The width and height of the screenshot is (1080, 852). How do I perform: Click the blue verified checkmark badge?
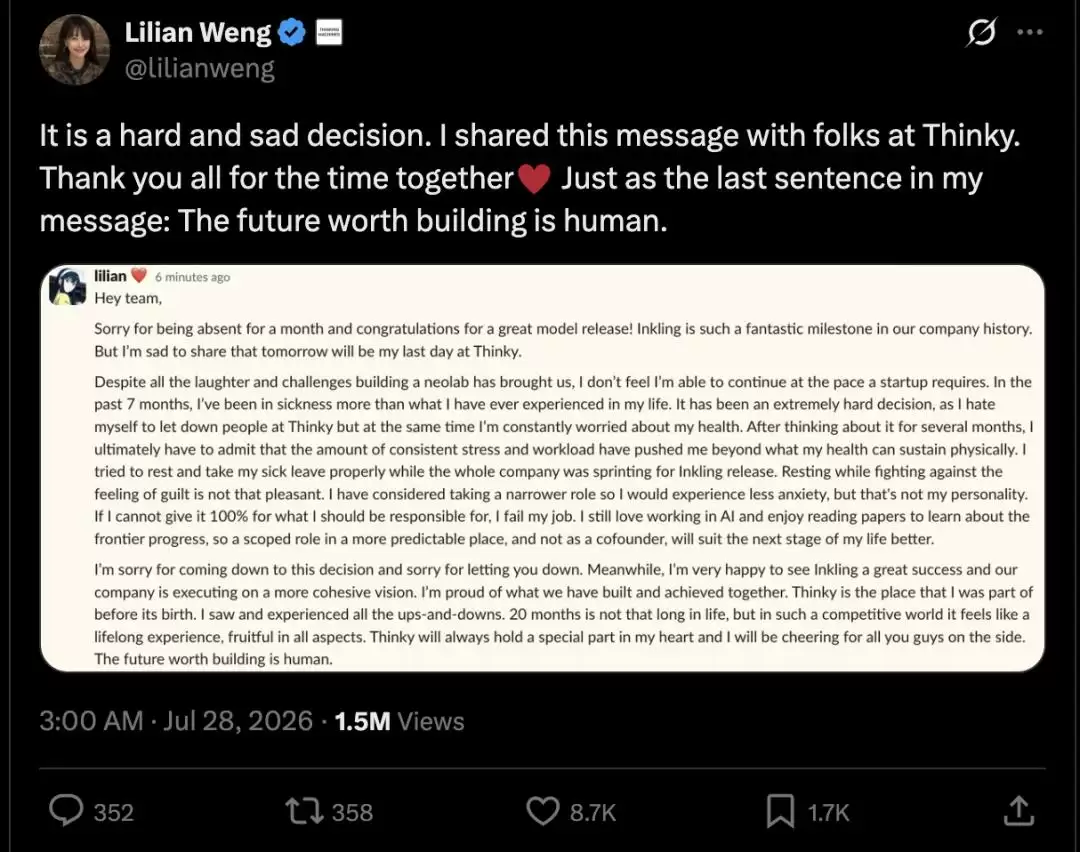(x=292, y=32)
